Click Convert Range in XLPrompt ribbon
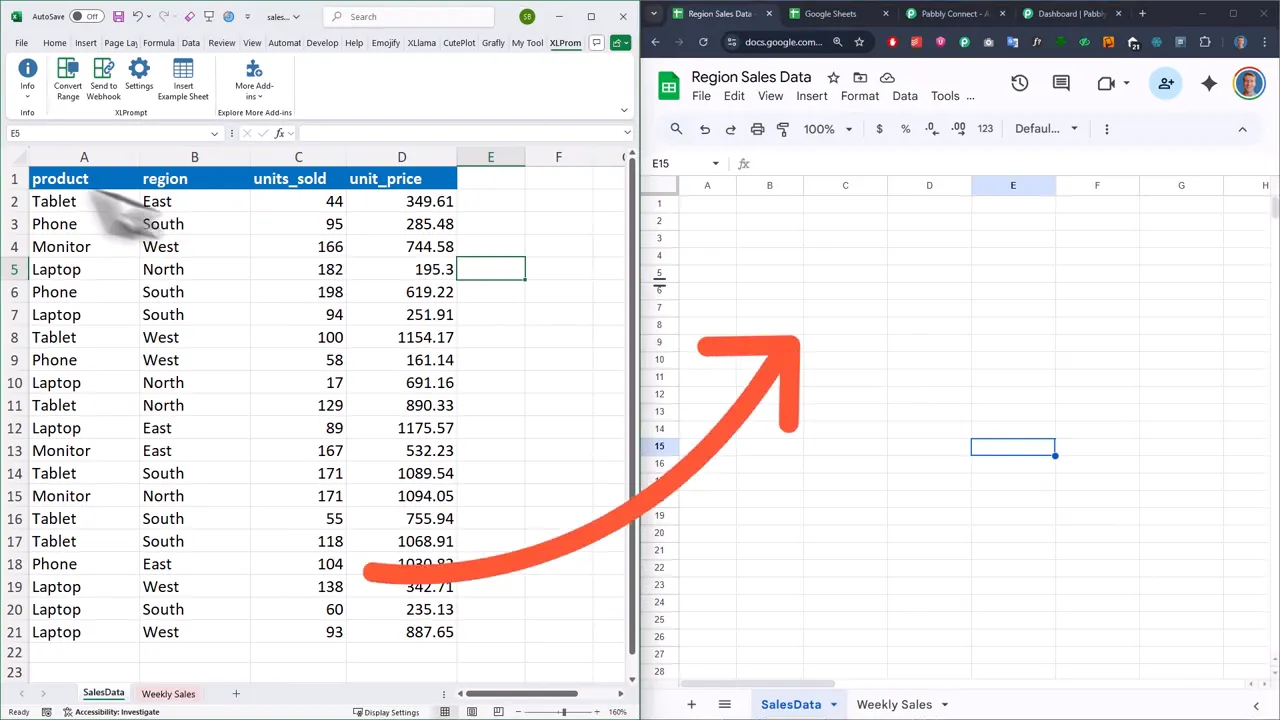Screen dimensions: 1280x720 pyautogui.click(x=68, y=78)
